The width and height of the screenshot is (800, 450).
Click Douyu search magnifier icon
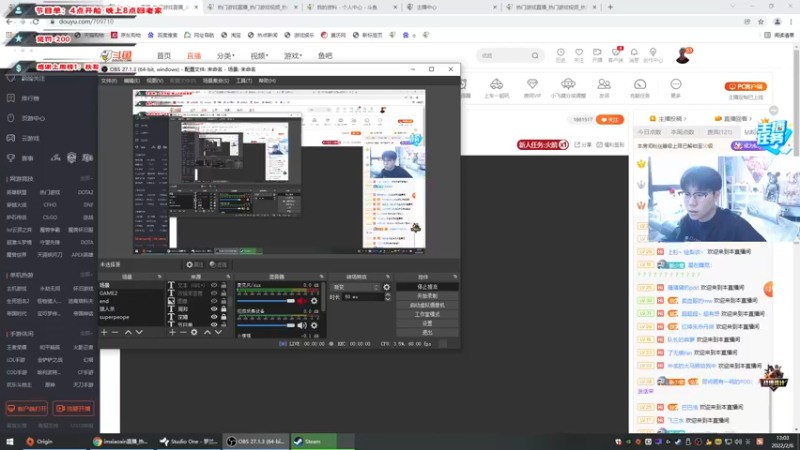click(535, 56)
